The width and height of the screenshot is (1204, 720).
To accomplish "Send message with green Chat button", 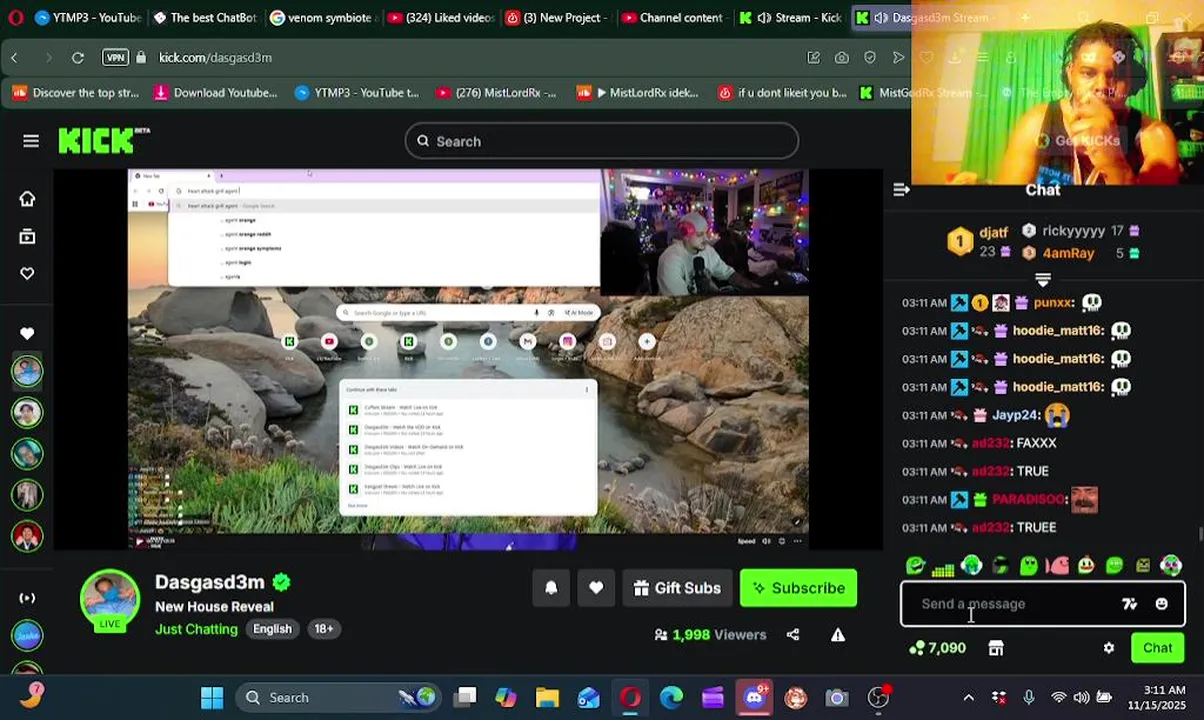I will pyautogui.click(x=1157, y=648).
